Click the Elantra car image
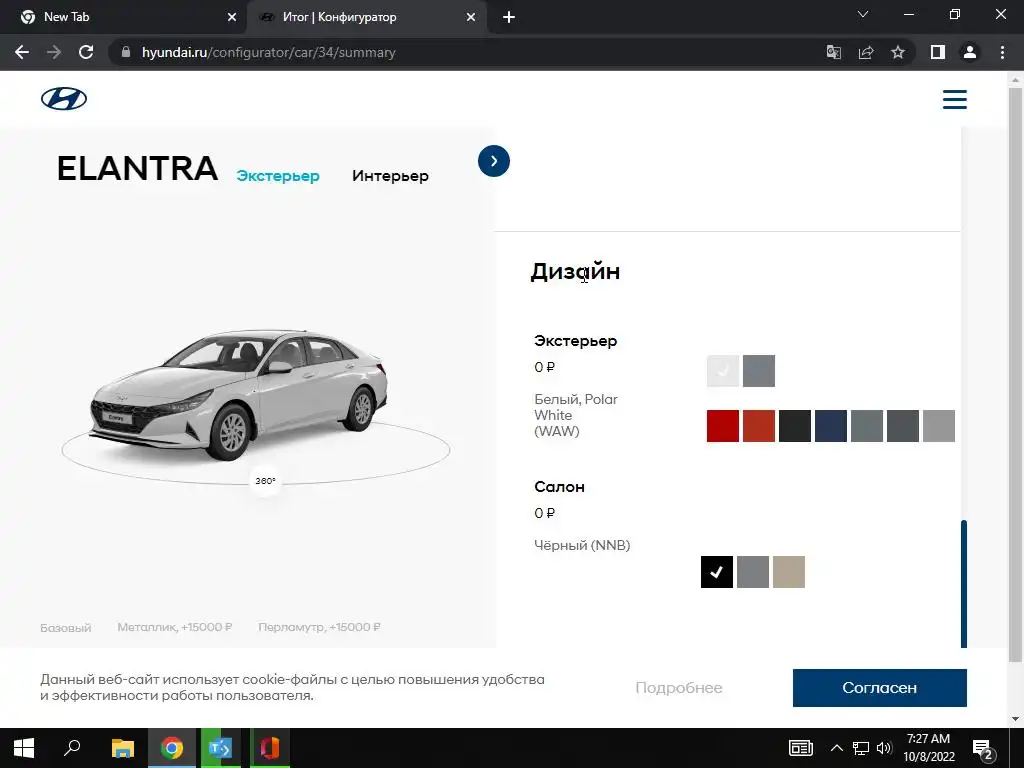The height and width of the screenshot is (768, 1024). (238, 395)
